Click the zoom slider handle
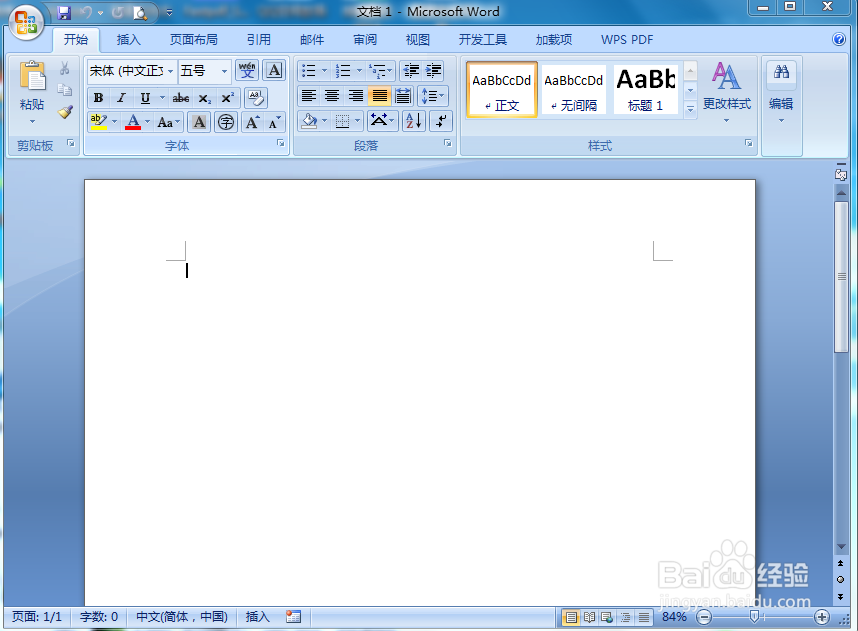The height and width of the screenshot is (631, 858). click(x=754, y=617)
